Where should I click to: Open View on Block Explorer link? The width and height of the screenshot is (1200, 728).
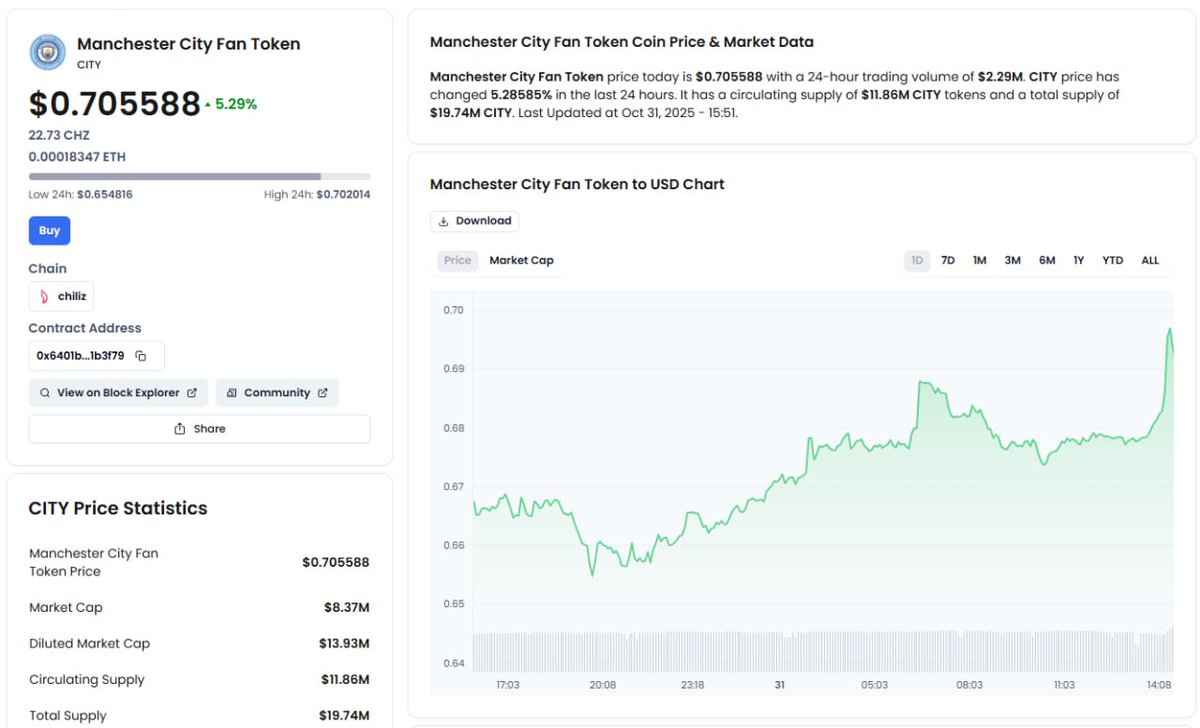pyautogui.click(x=118, y=393)
